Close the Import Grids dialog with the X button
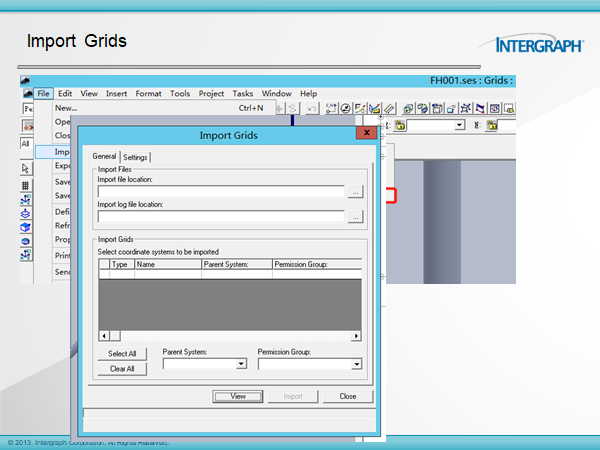This screenshot has height=450, width=600. [367, 133]
